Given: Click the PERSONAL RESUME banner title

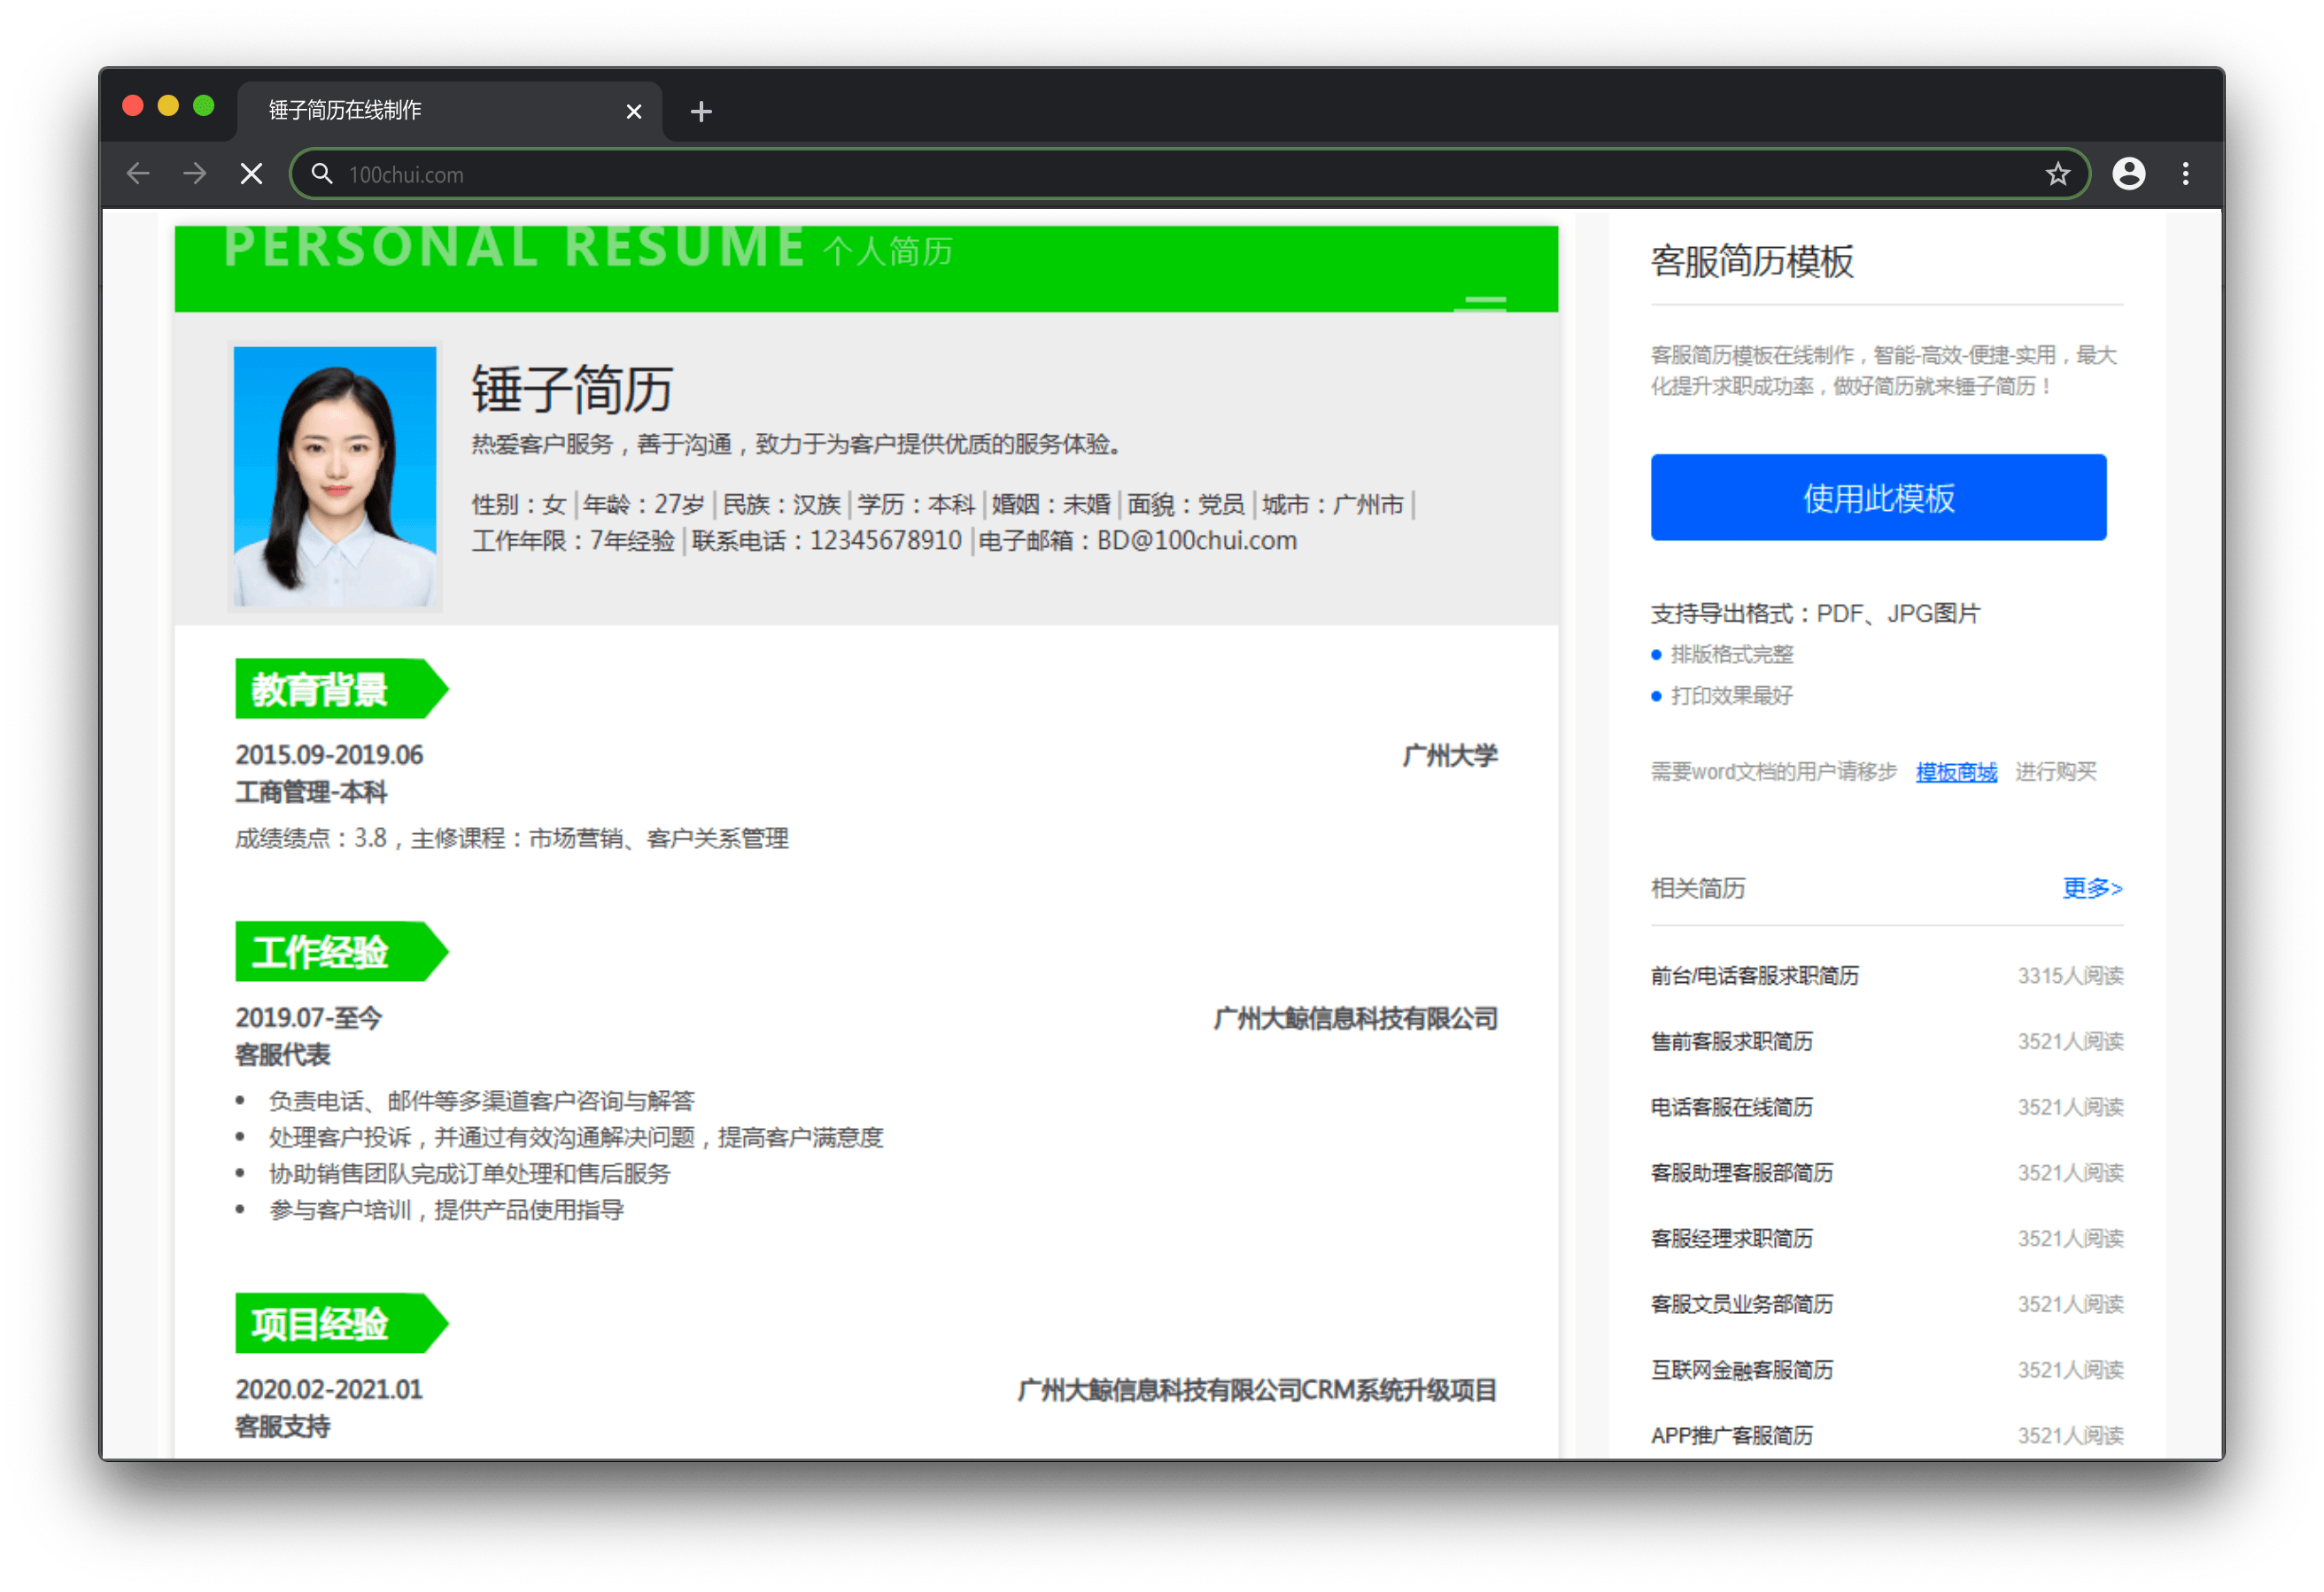Looking at the screenshot, I should pyautogui.click(x=515, y=246).
